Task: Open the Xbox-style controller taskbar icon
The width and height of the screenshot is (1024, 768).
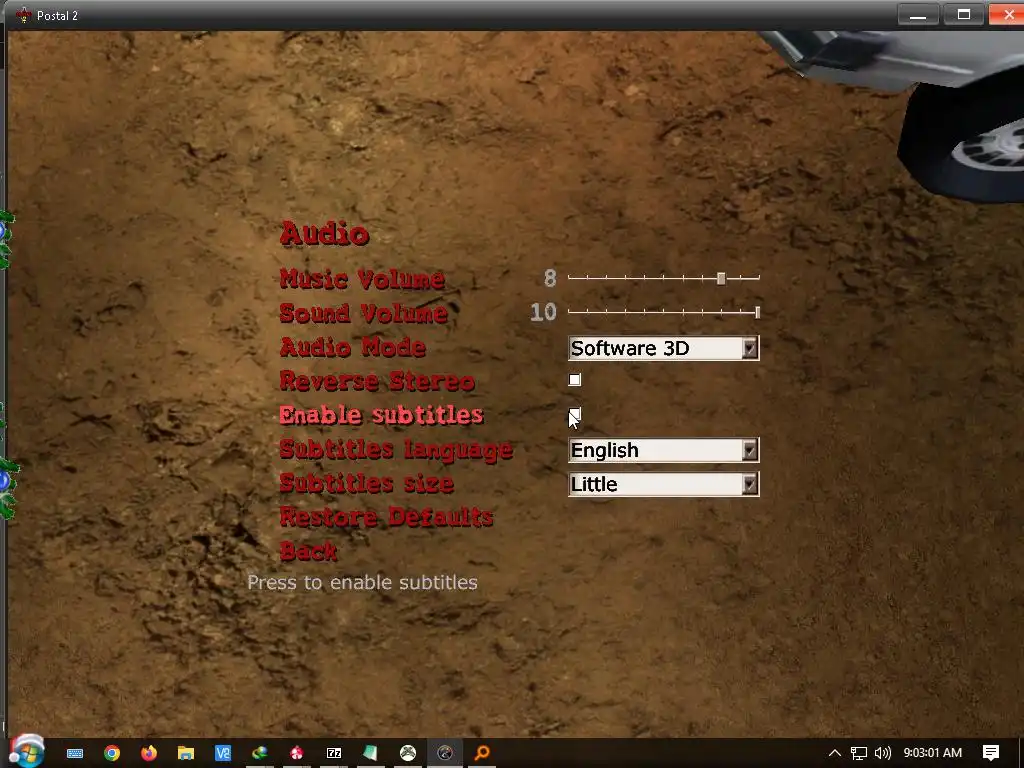Action: tap(408, 753)
